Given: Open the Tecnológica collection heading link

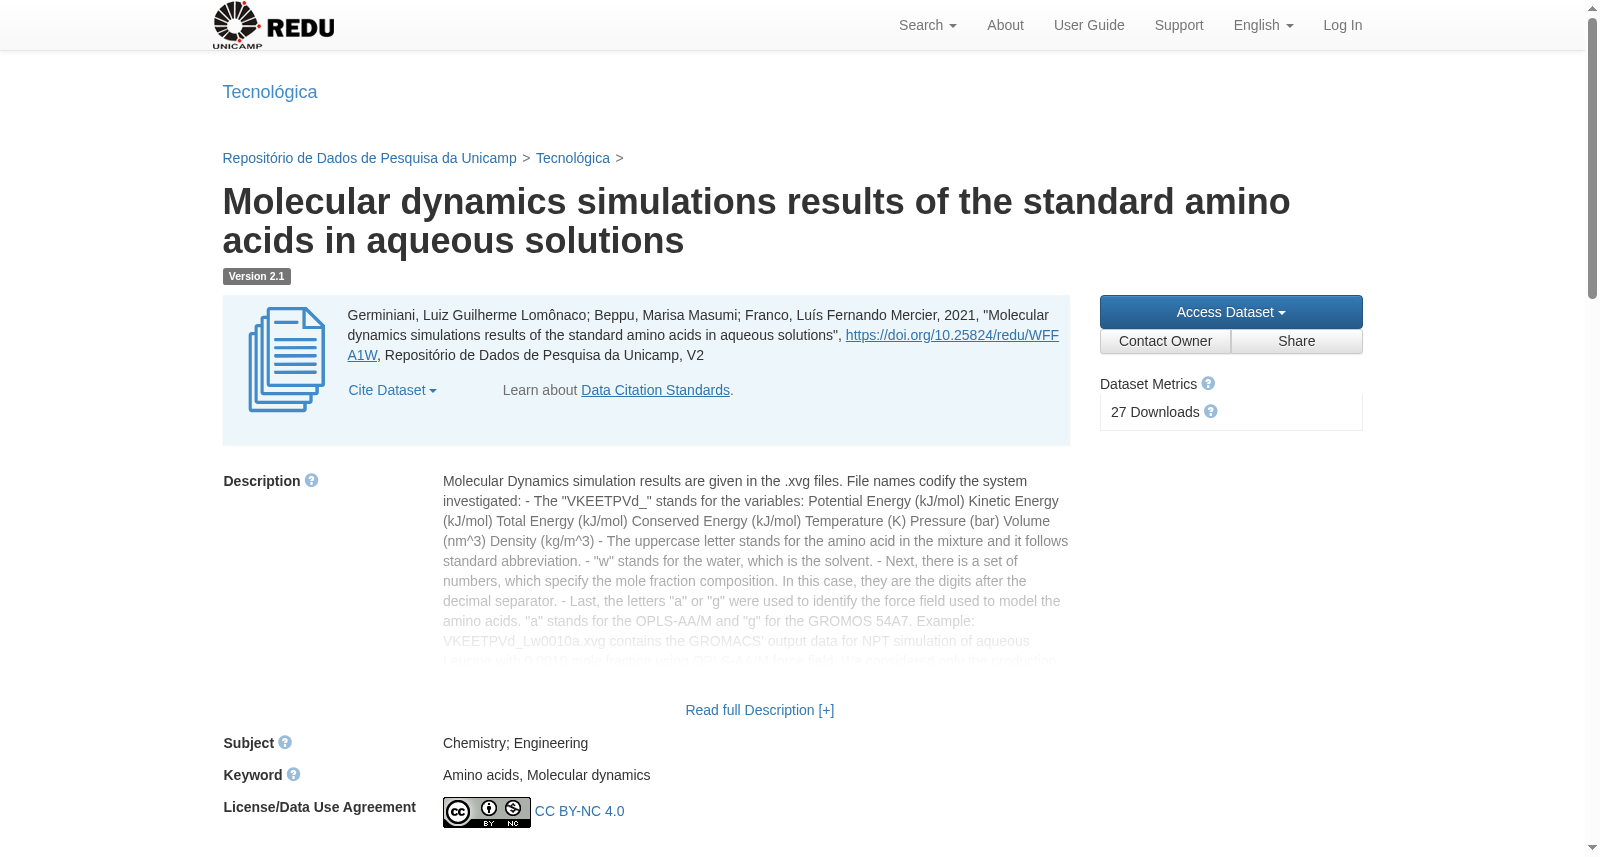Looking at the screenshot, I should coord(270,92).
